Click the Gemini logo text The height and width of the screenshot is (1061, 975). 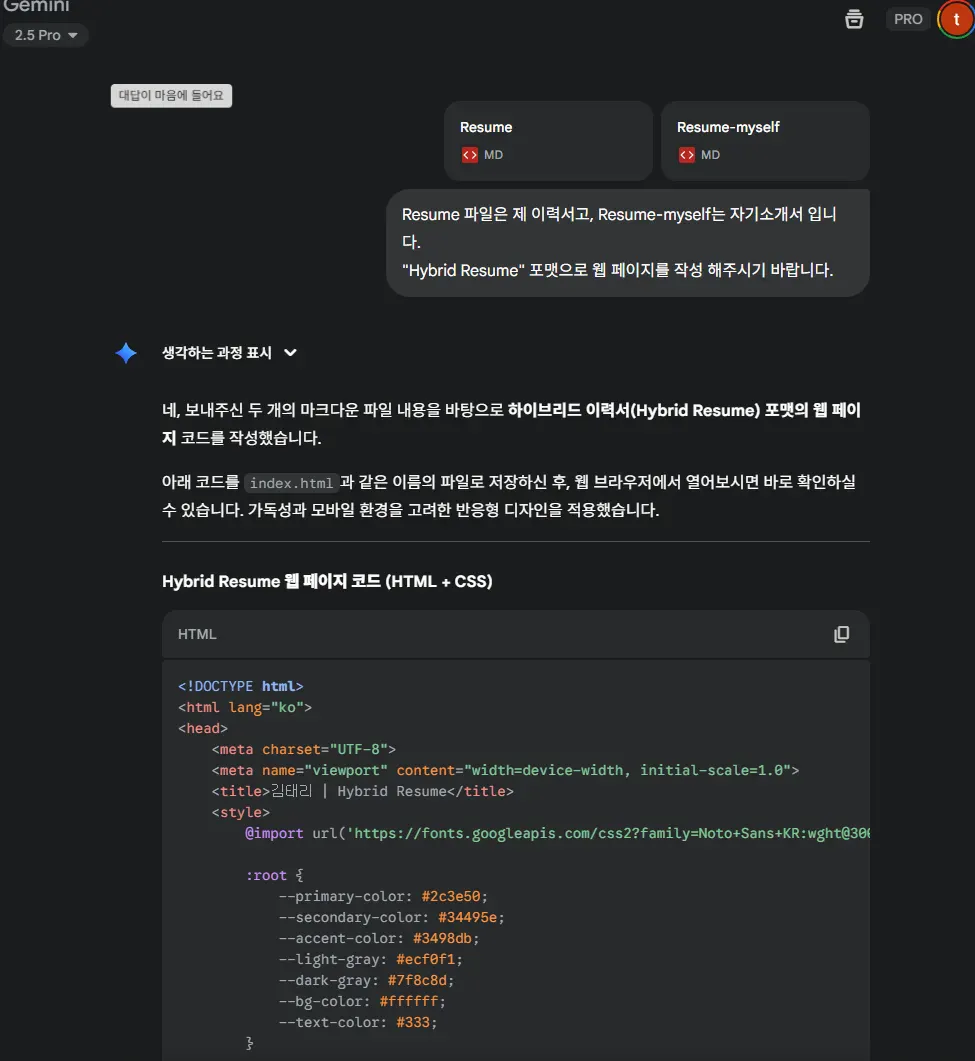click(x=37, y=5)
